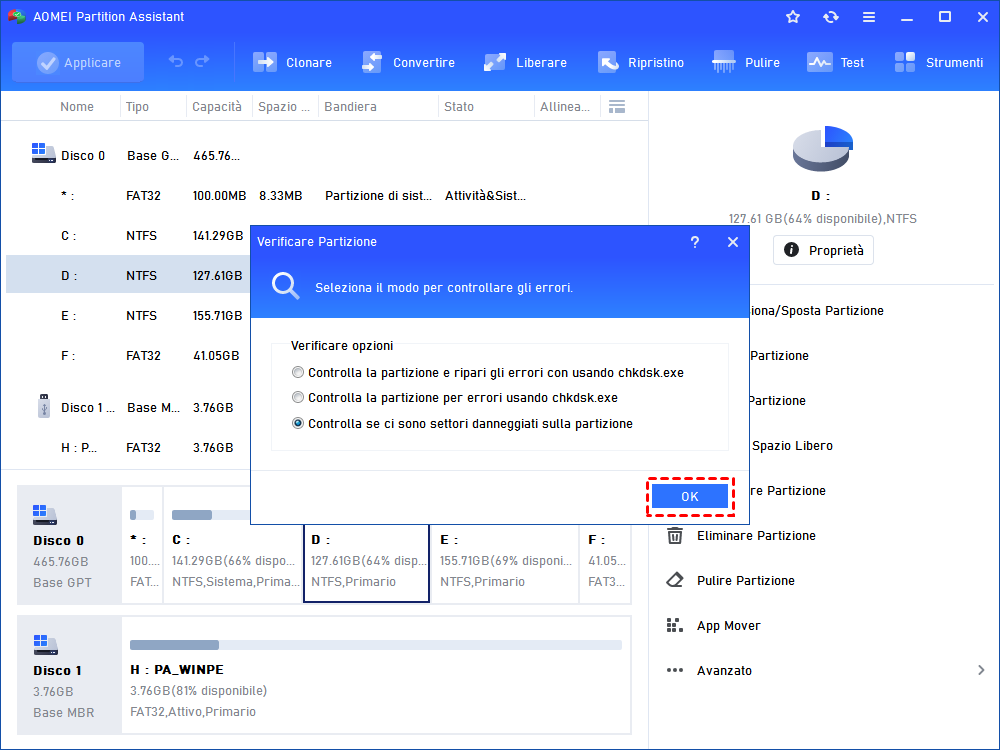Select the E: partition block in disk map
Image resolution: width=1000 pixels, height=750 pixels.
(504, 562)
